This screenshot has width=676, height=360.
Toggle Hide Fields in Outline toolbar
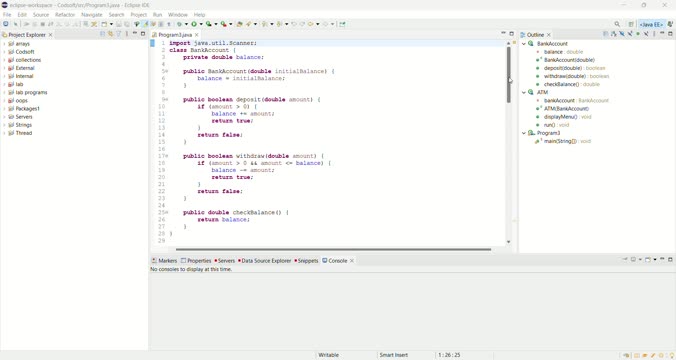[x=622, y=34]
